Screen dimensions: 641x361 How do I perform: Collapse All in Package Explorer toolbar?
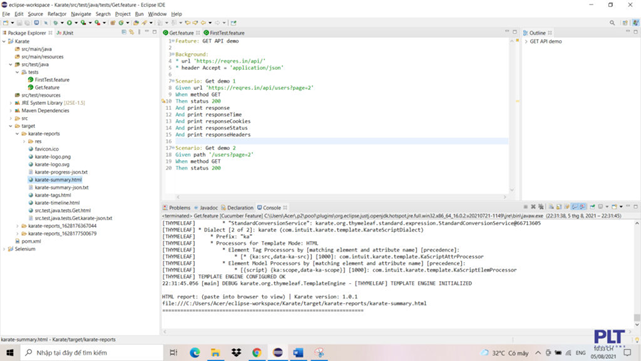[124, 32]
